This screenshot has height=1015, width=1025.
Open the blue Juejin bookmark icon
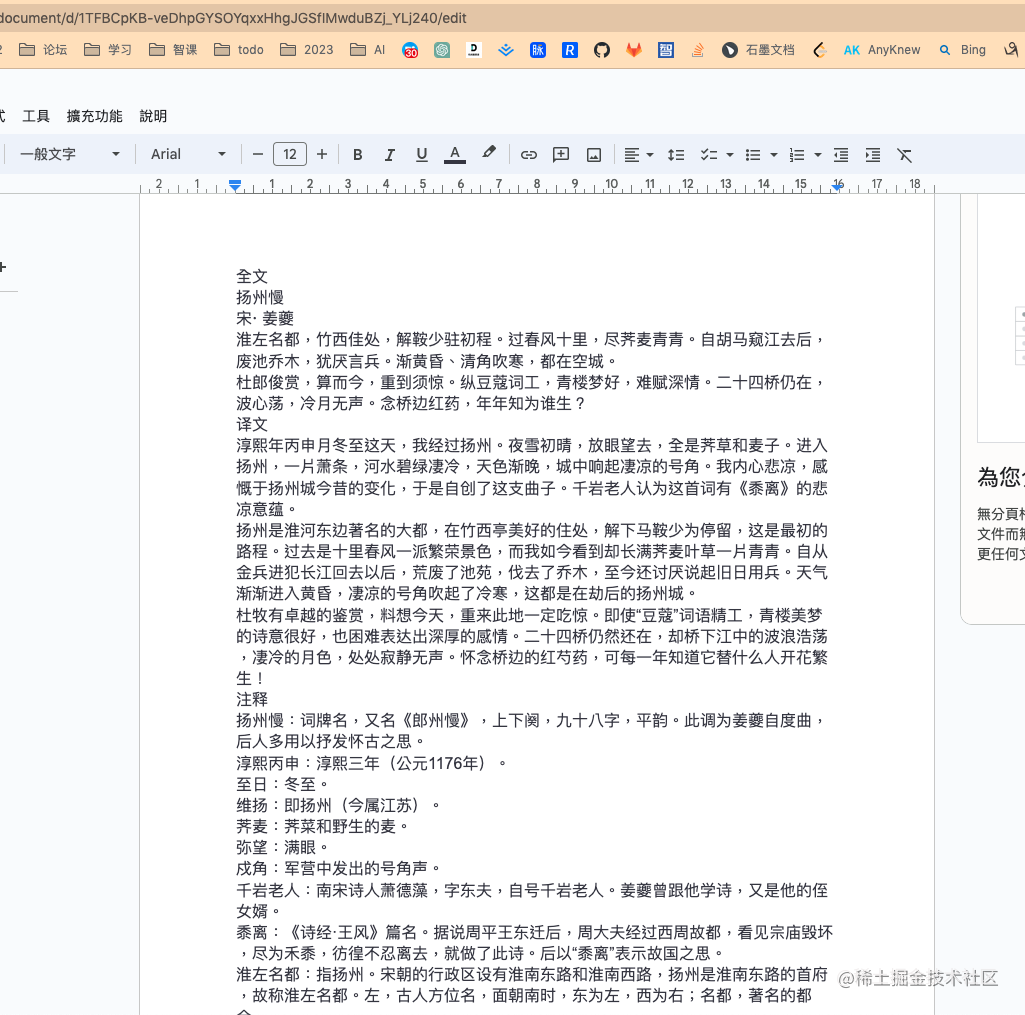505,50
